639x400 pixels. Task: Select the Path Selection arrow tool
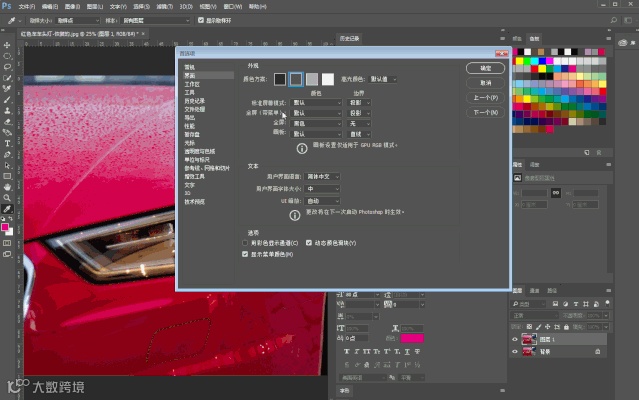tap(7, 165)
